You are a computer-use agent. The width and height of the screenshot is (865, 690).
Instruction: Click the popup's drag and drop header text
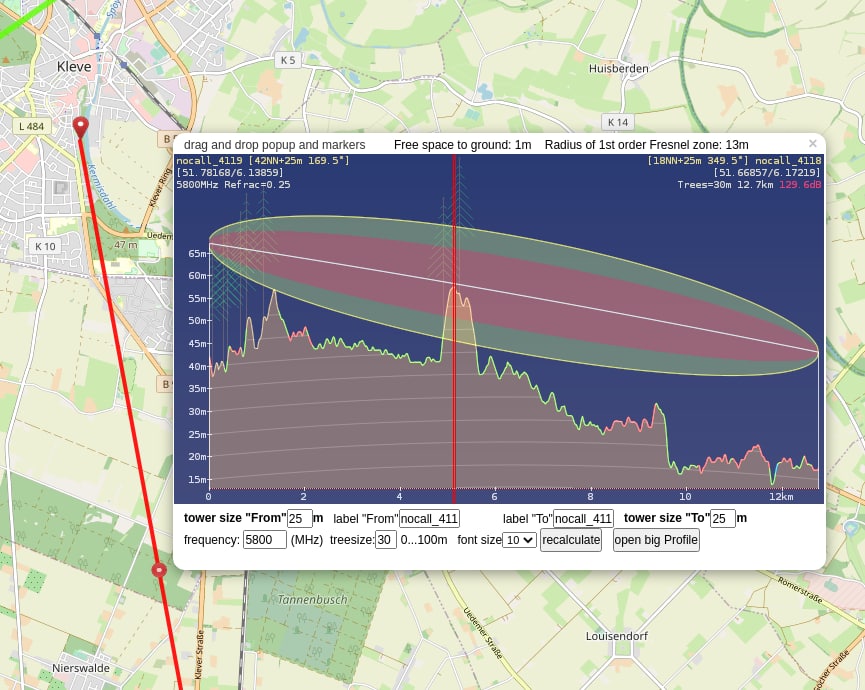pyautogui.click(x=274, y=145)
